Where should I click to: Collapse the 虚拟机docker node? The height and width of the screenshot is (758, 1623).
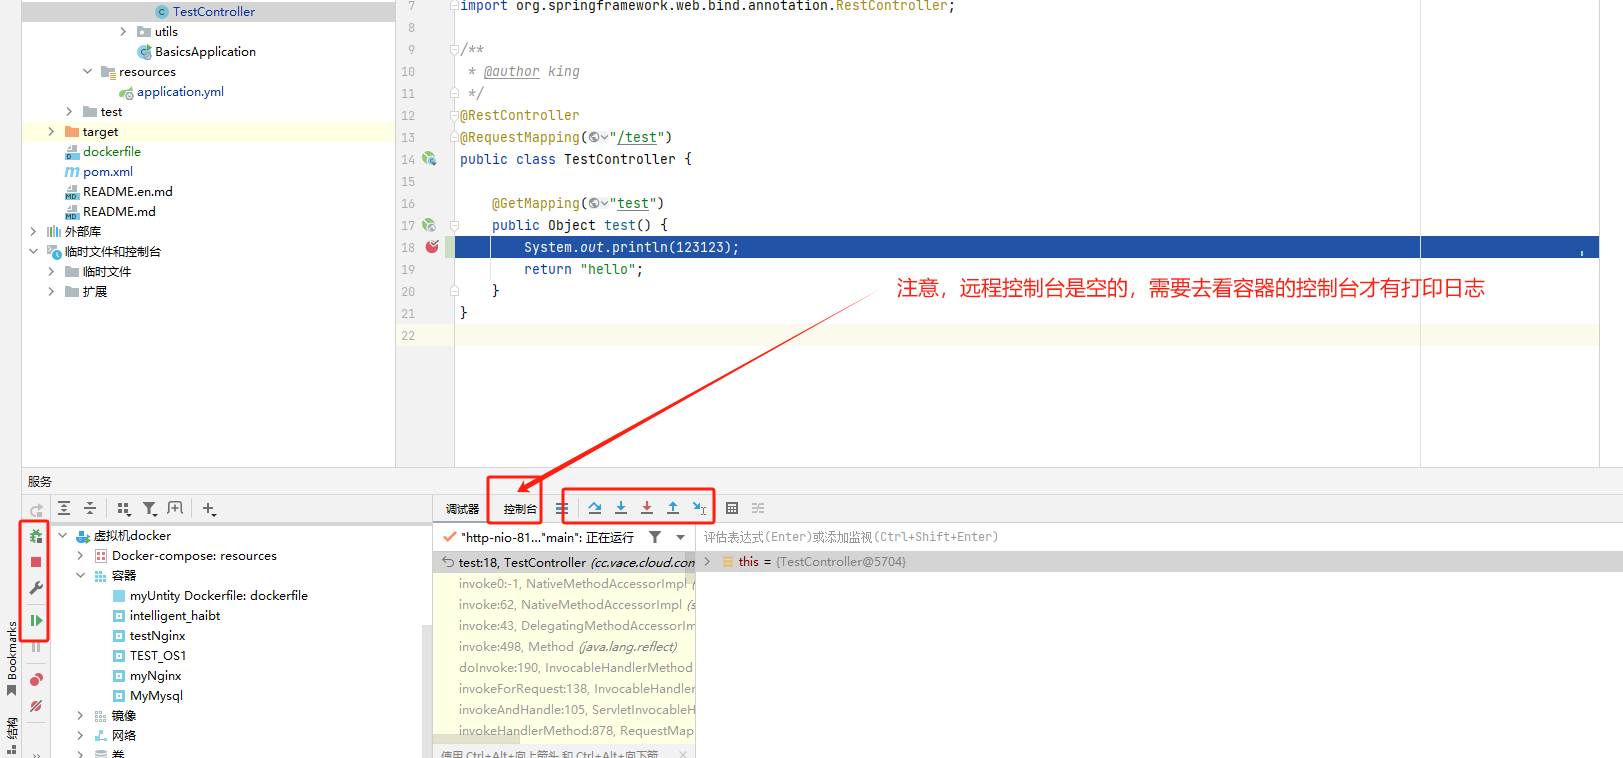pos(62,535)
